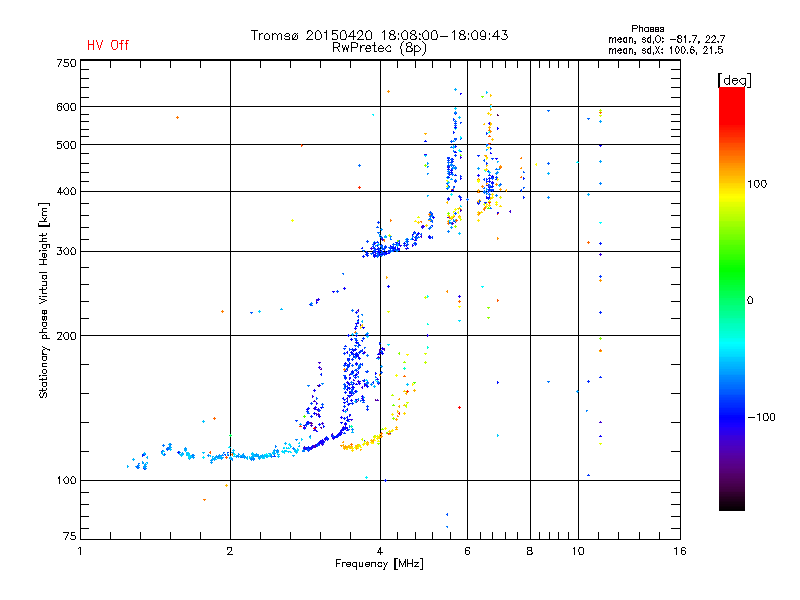800x600 pixels.
Task: Click the x-axis tick label '8'
Action: [530, 551]
